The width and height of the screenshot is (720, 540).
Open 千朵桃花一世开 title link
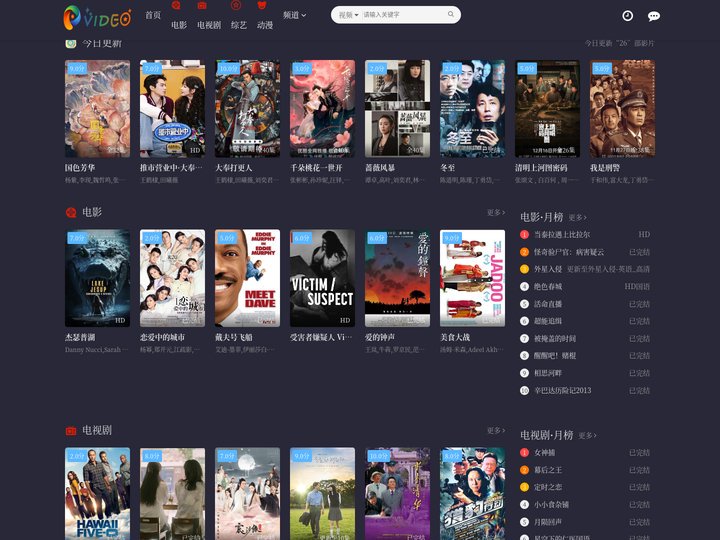point(316,168)
